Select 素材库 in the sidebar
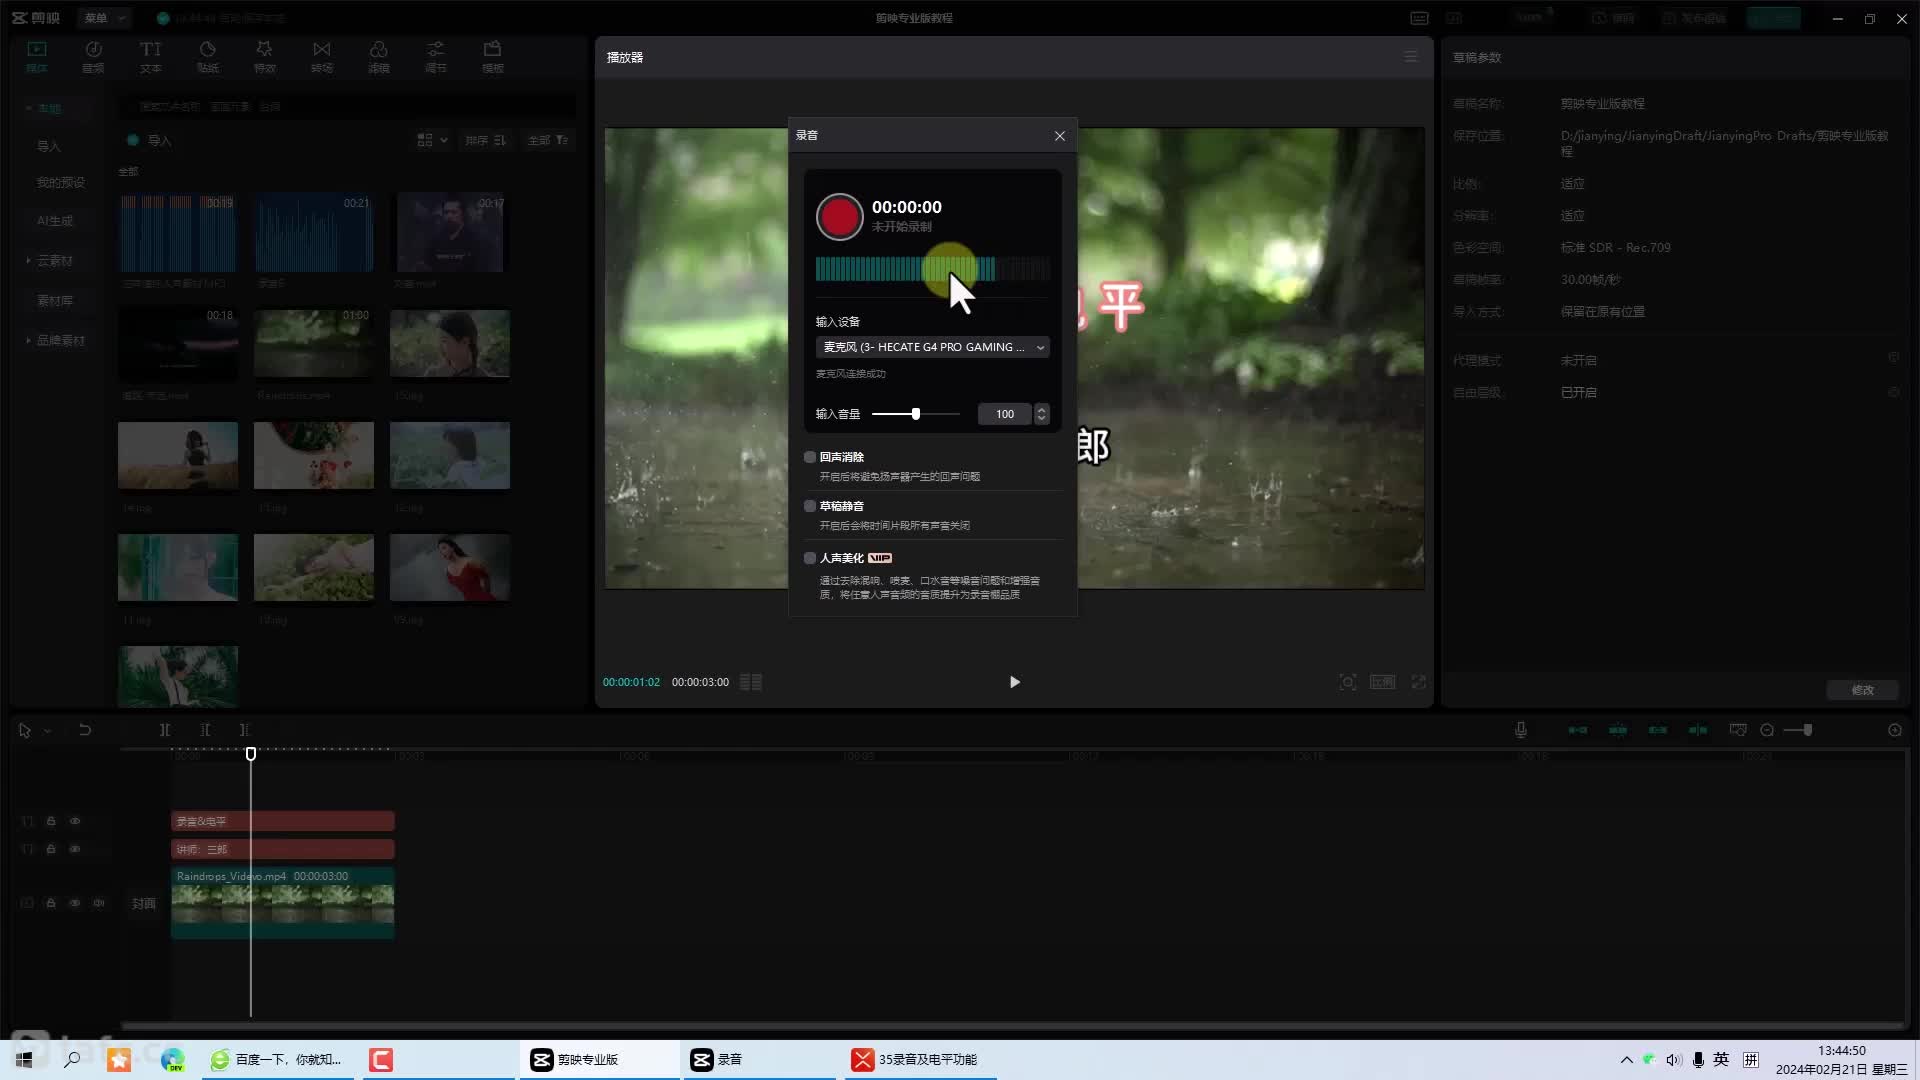The height and width of the screenshot is (1080, 1920). 55,301
